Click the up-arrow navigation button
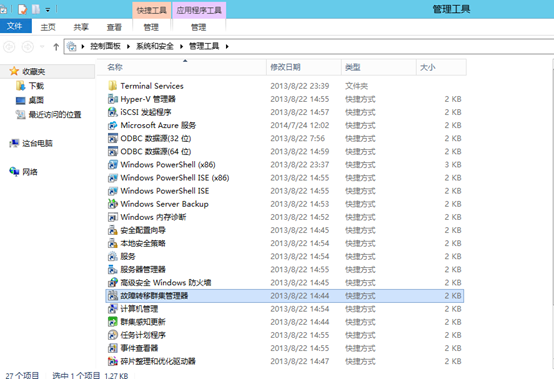This screenshot has width=554, height=379. (x=56, y=47)
